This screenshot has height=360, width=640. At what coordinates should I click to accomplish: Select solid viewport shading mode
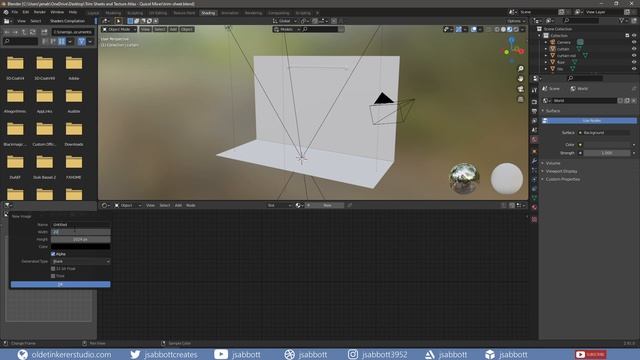pyautogui.click(x=503, y=29)
